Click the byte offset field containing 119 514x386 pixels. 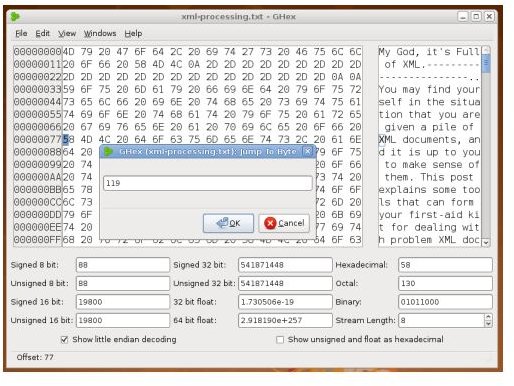coord(208,183)
